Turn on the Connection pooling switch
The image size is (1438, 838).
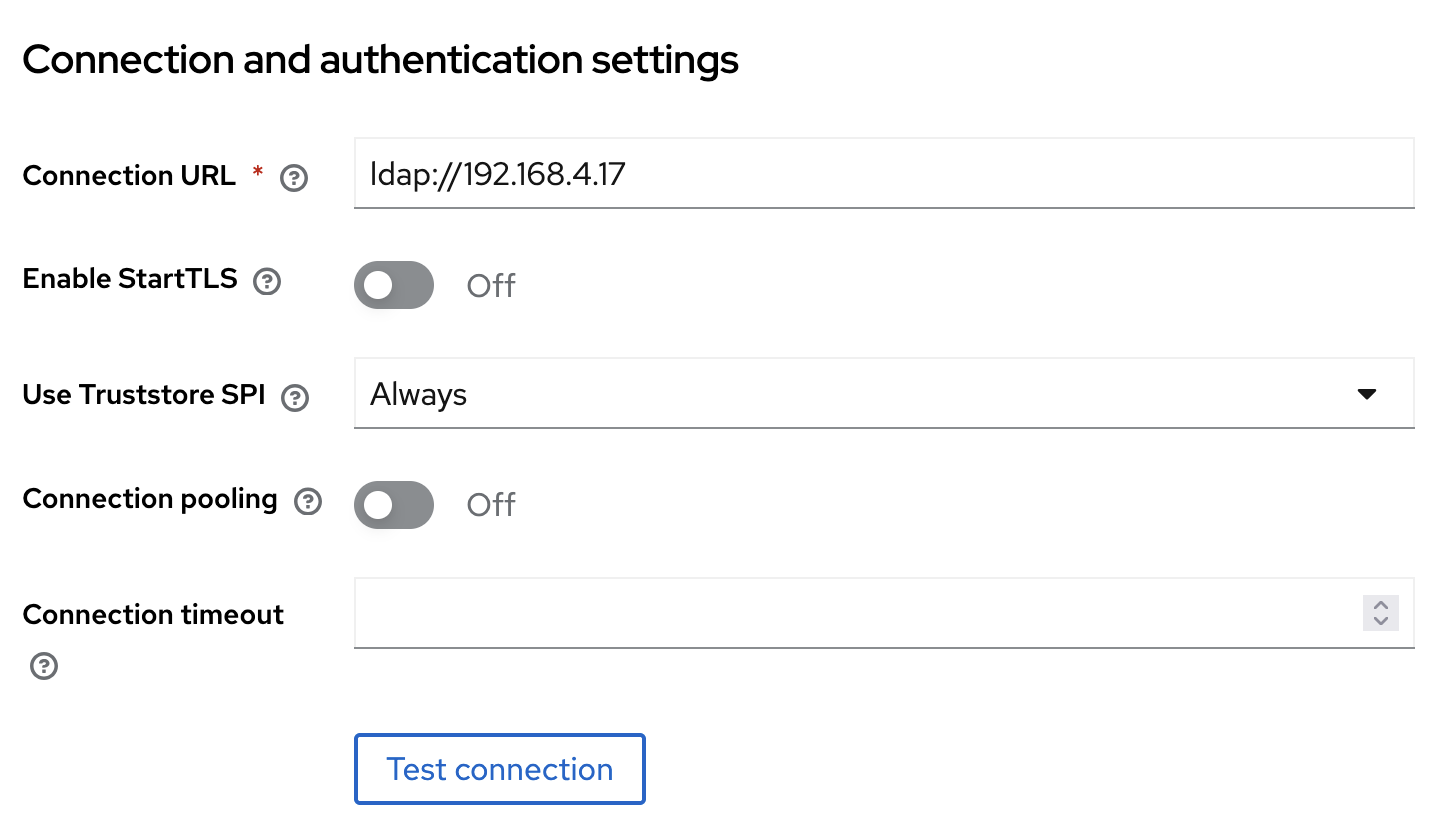[x=394, y=505]
